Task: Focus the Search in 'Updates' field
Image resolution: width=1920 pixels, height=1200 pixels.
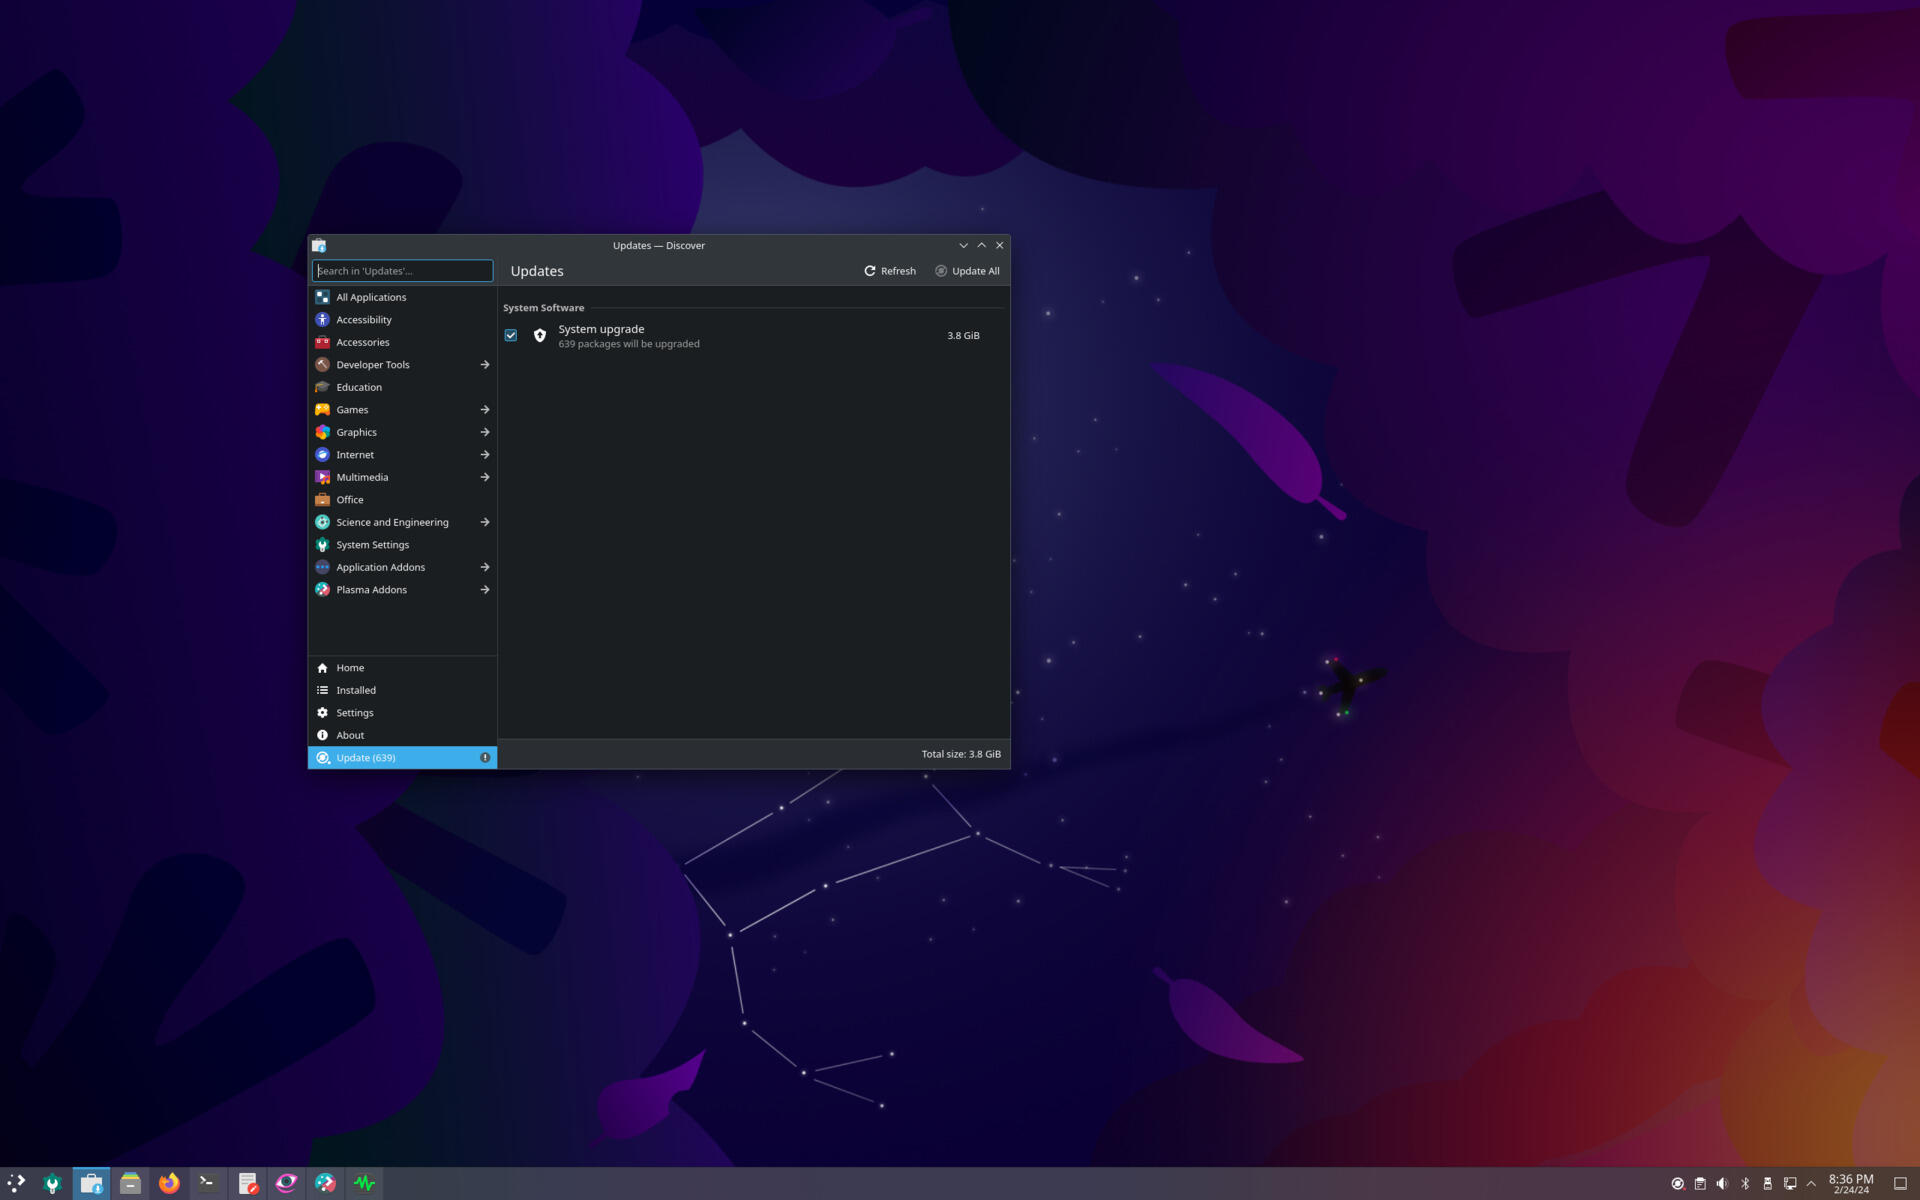Action: click(403, 271)
